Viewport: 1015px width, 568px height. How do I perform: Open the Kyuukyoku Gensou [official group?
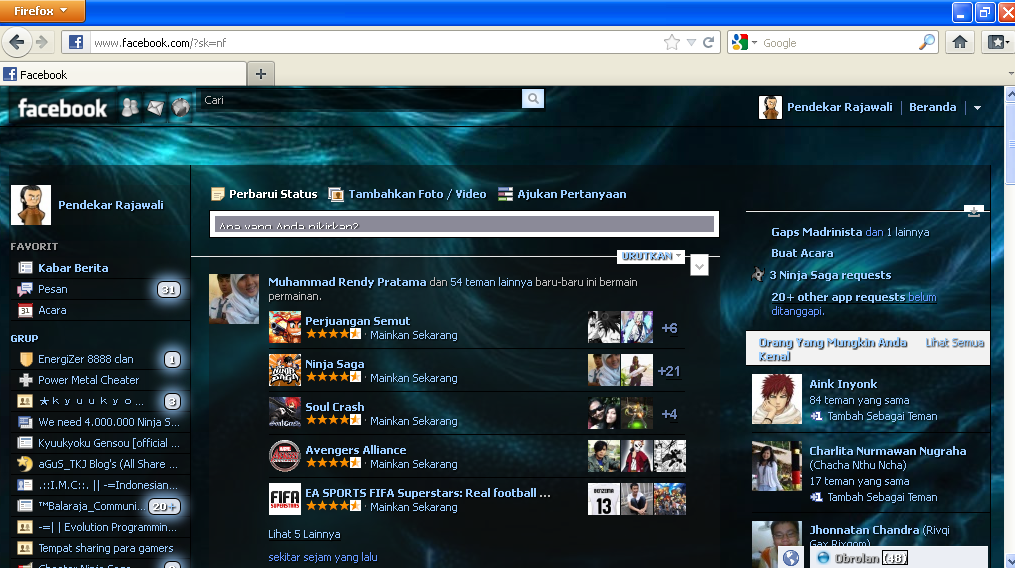tap(109, 443)
